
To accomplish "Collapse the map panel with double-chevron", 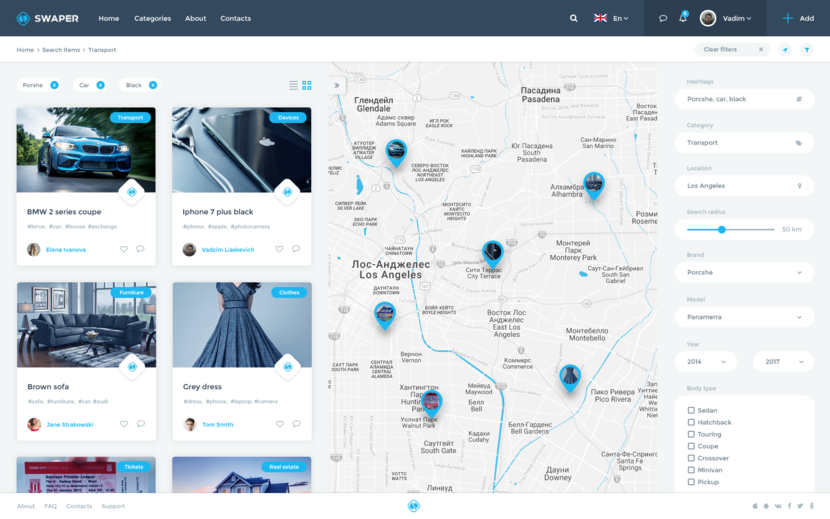I will [337, 85].
